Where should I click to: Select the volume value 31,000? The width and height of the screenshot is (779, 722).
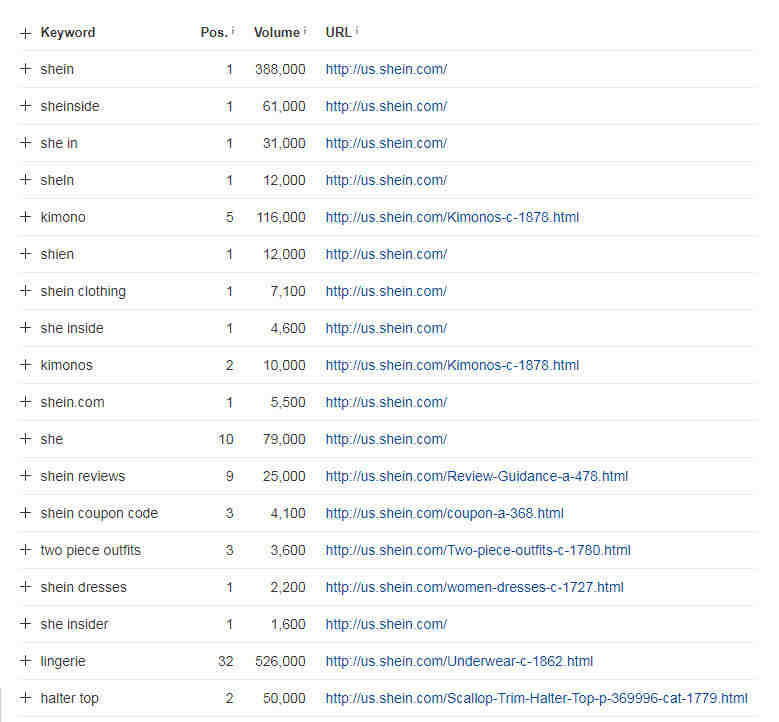tap(284, 143)
